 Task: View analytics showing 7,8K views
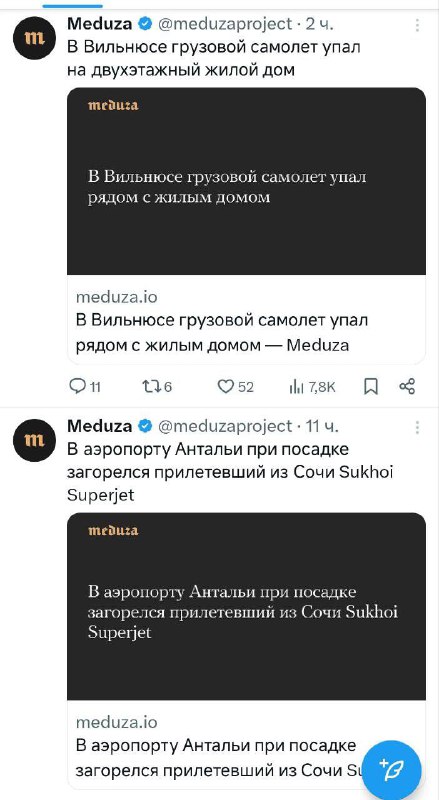click(x=312, y=387)
